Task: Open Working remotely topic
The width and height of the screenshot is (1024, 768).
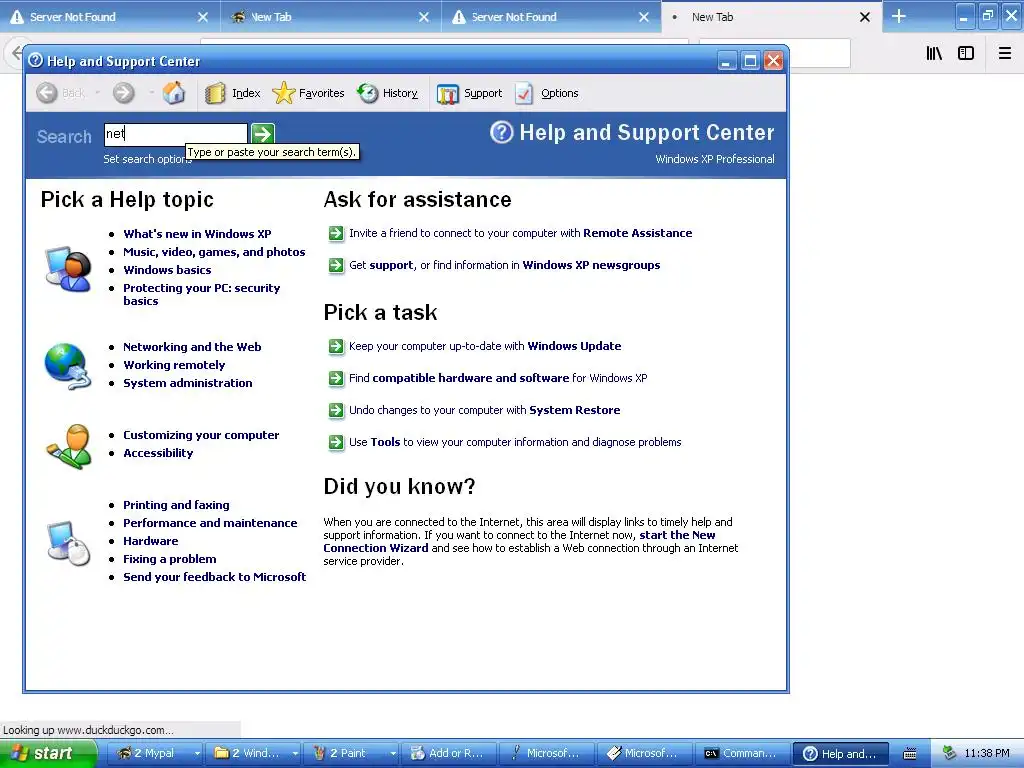Action: tap(174, 365)
